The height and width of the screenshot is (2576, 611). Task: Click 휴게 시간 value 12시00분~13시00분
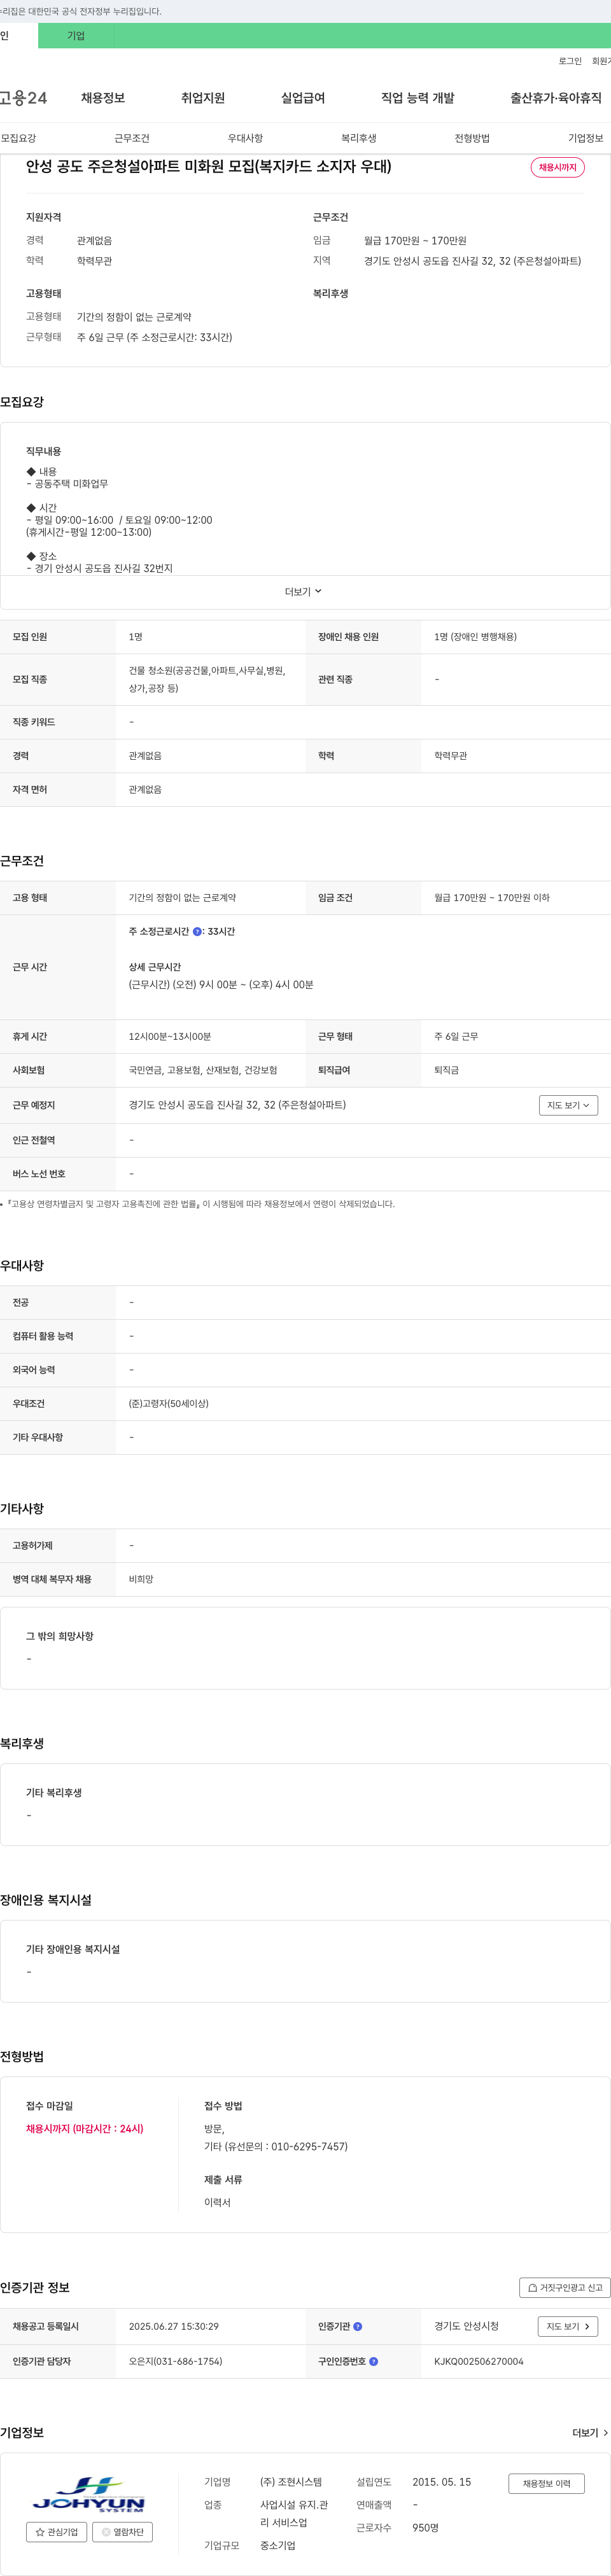pyautogui.click(x=170, y=1037)
